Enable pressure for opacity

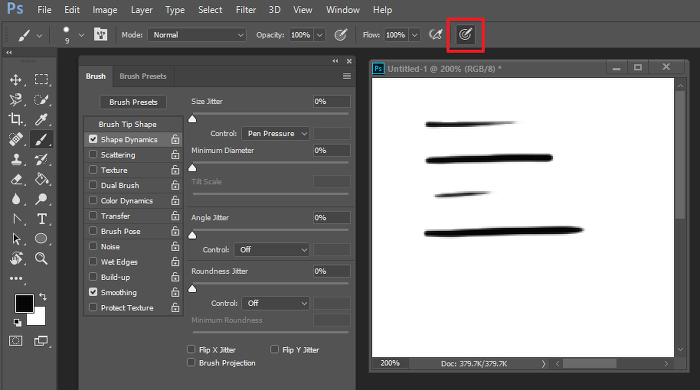341,35
